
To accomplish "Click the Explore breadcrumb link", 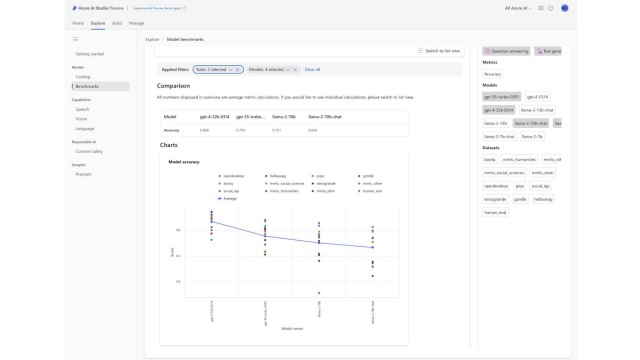I will pos(152,40).
